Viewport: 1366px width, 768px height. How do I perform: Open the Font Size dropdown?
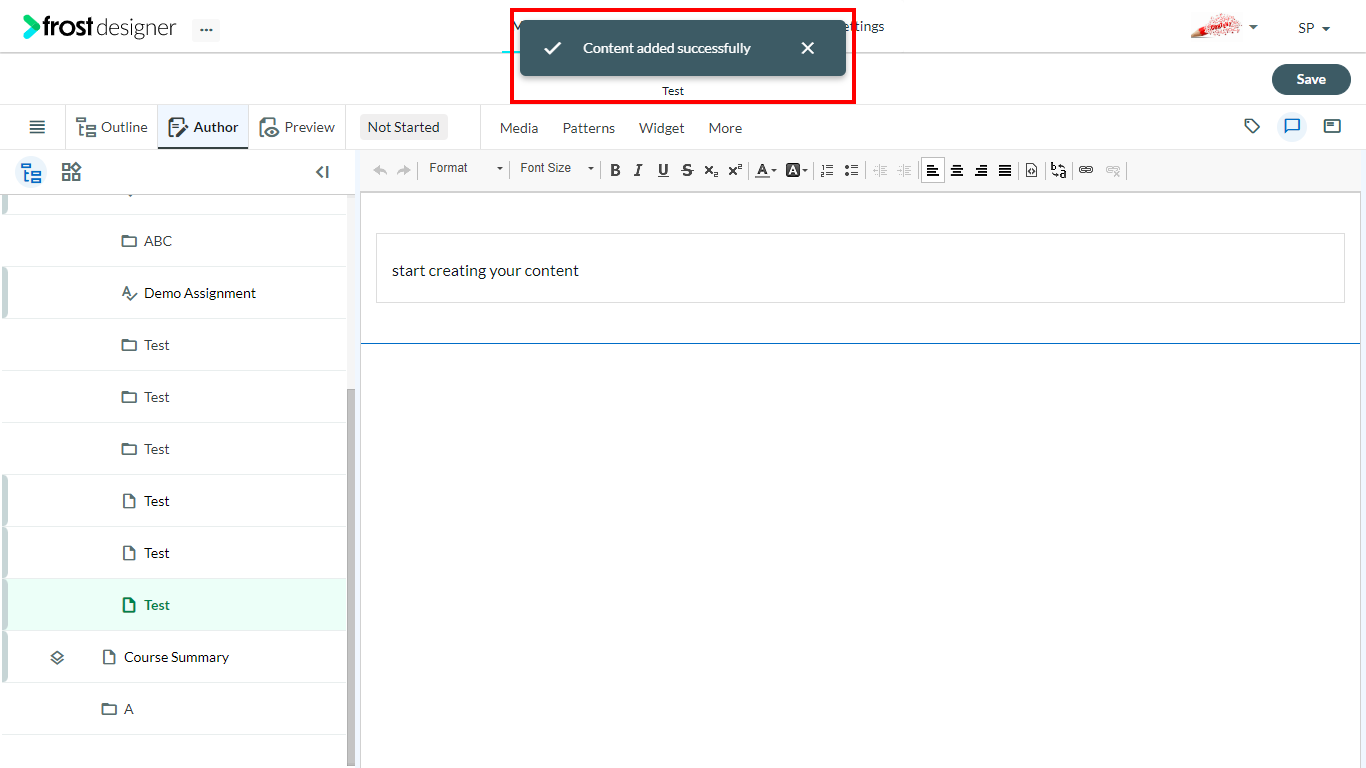tap(557, 169)
